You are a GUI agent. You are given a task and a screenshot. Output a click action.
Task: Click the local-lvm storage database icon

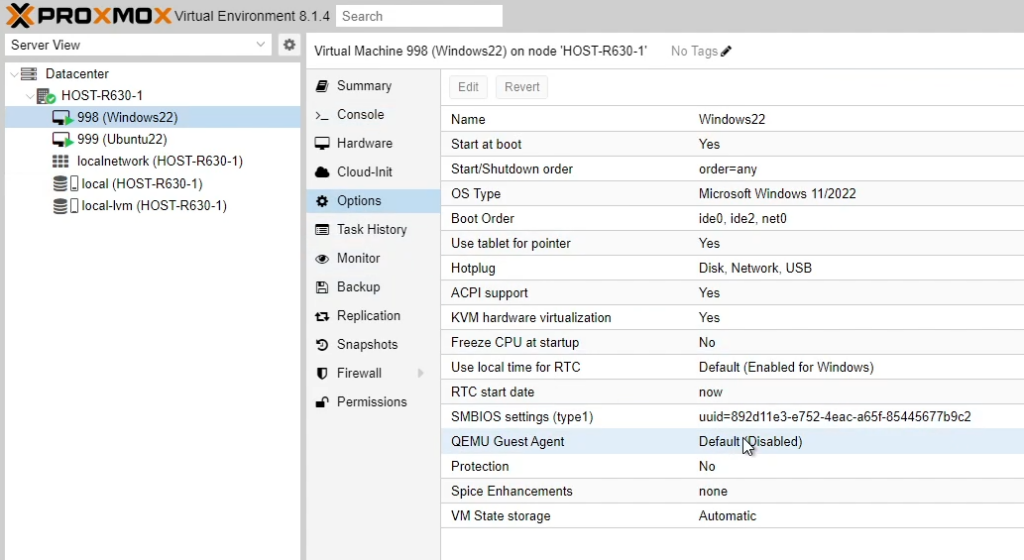pos(60,206)
